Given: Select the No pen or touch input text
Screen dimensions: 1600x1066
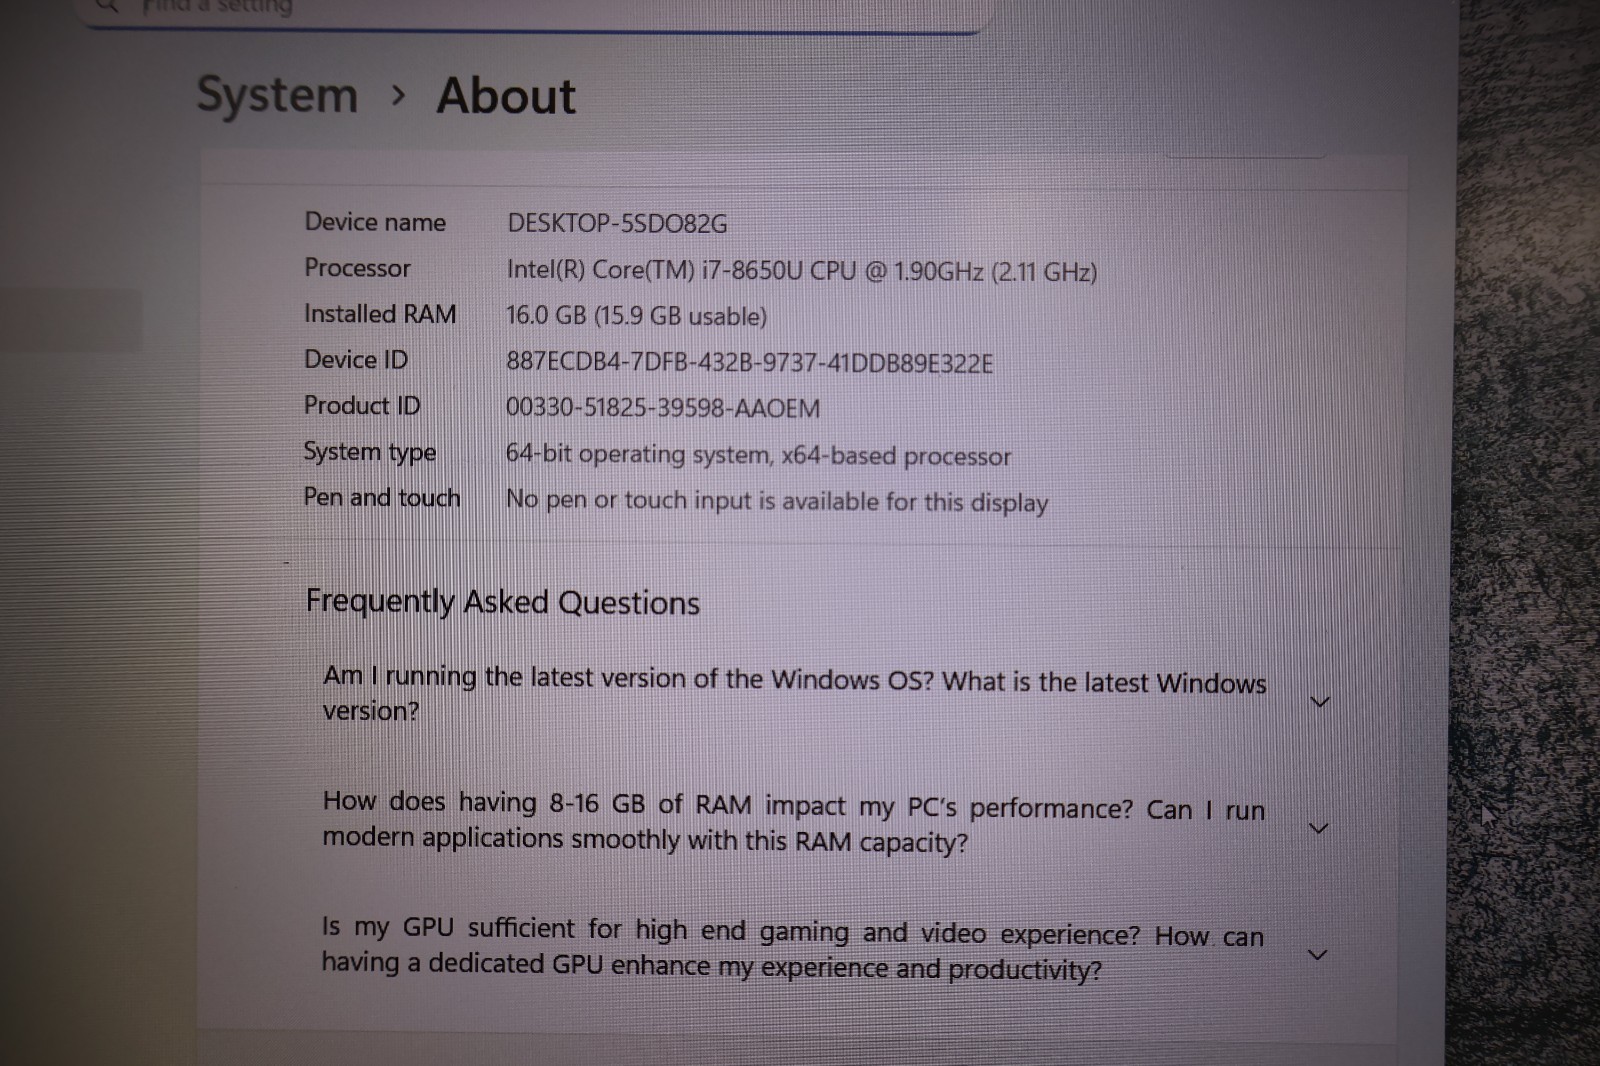Looking at the screenshot, I should coord(776,500).
